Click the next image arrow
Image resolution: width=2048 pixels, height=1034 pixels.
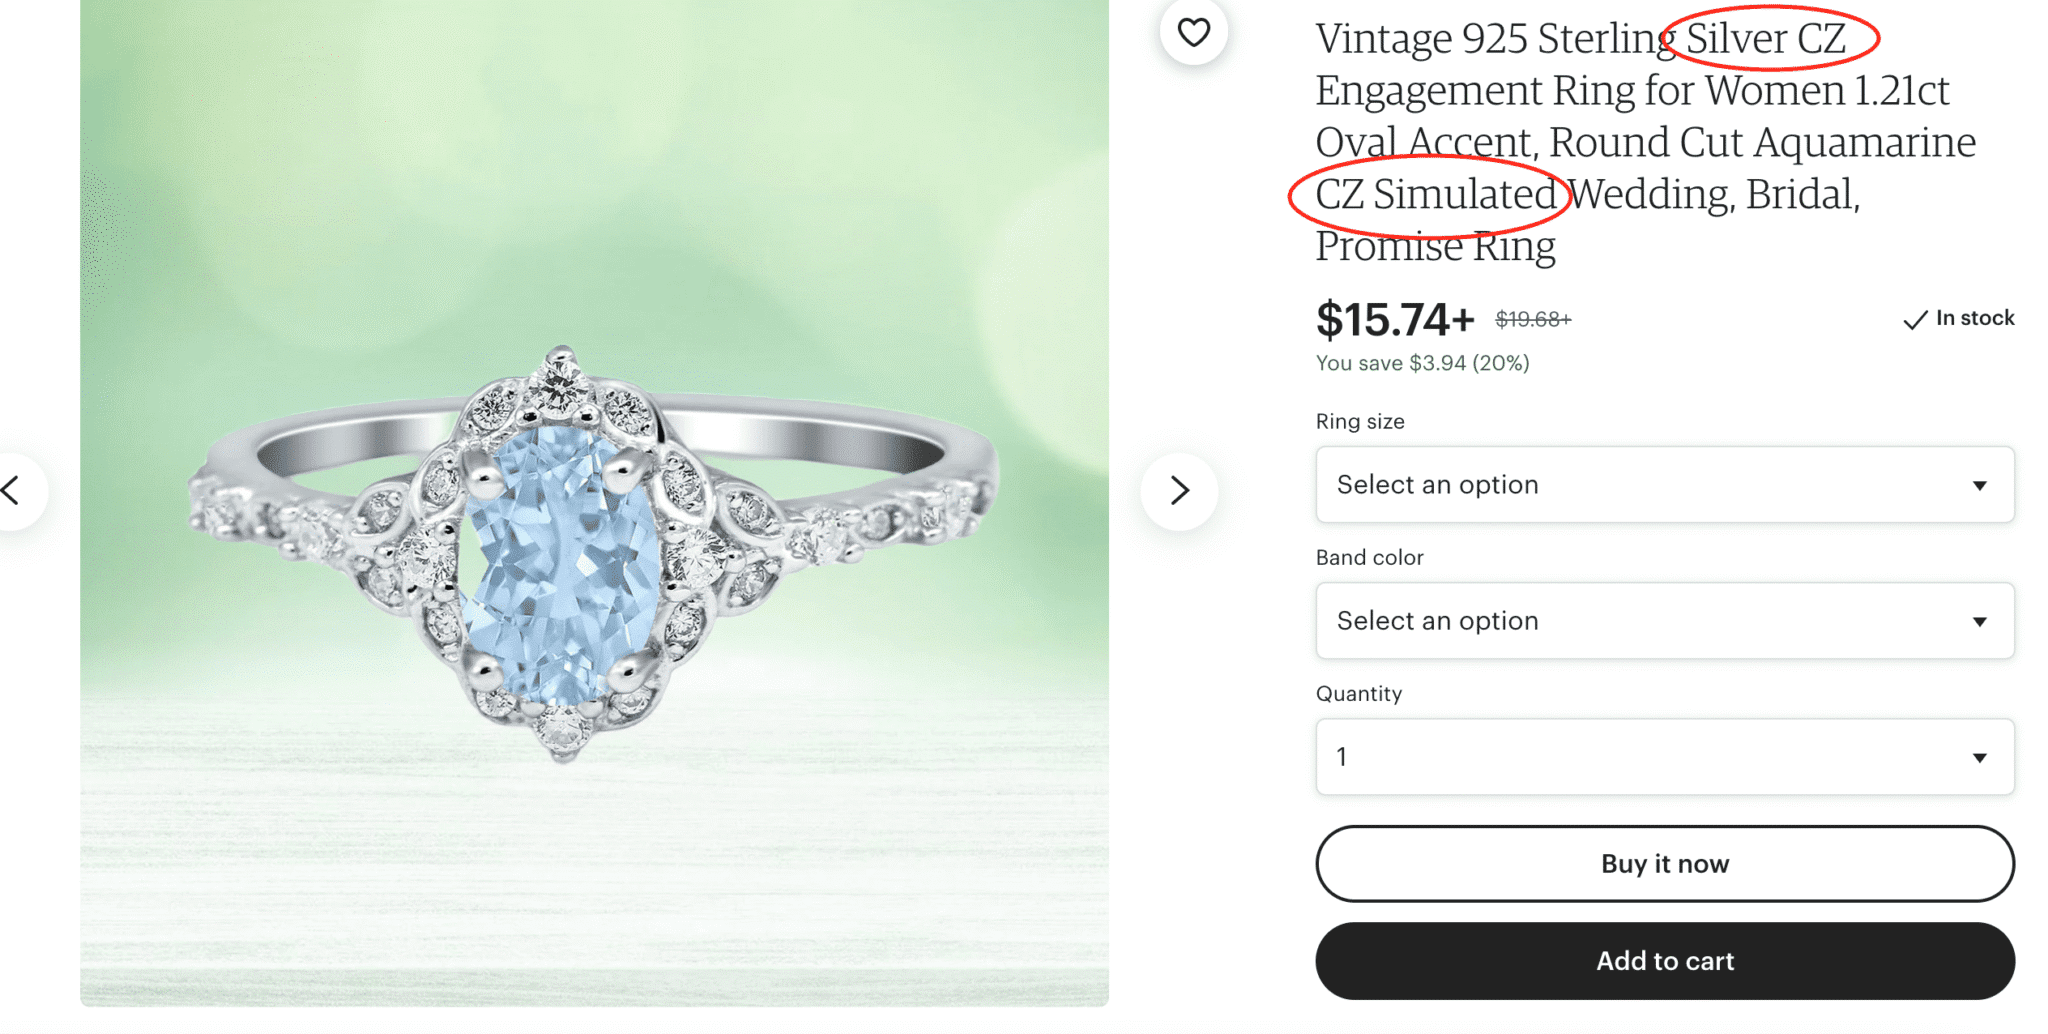pos(1179,490)
